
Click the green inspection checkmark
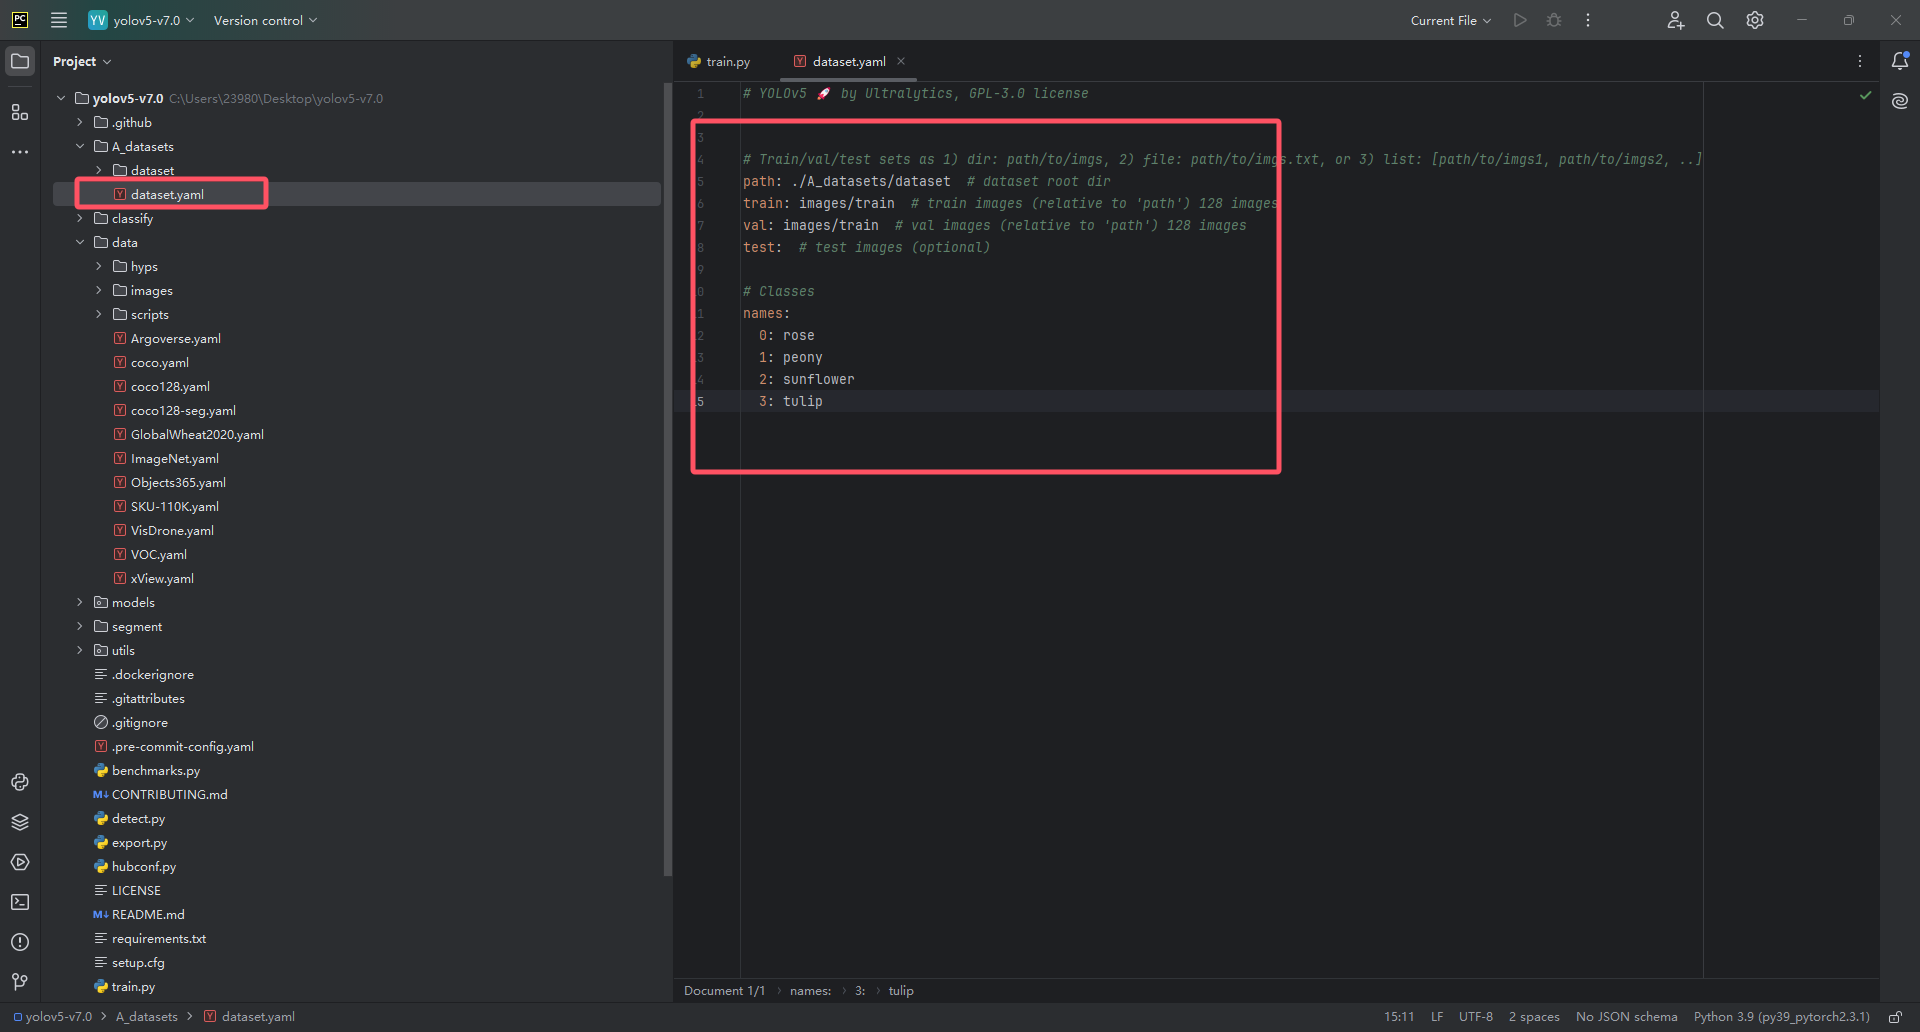point(1865,95)
